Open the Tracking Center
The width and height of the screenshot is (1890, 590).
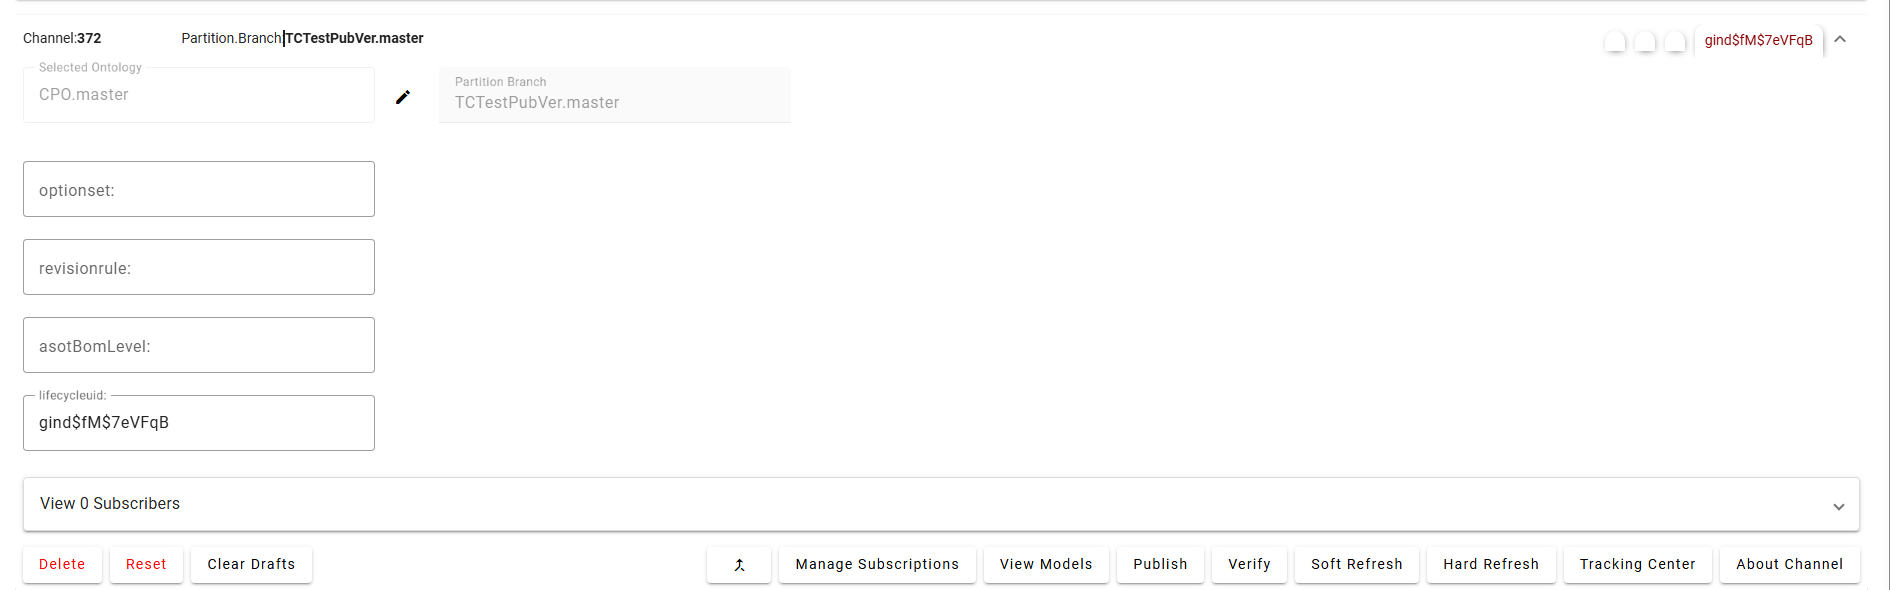tap(1637, 565)
